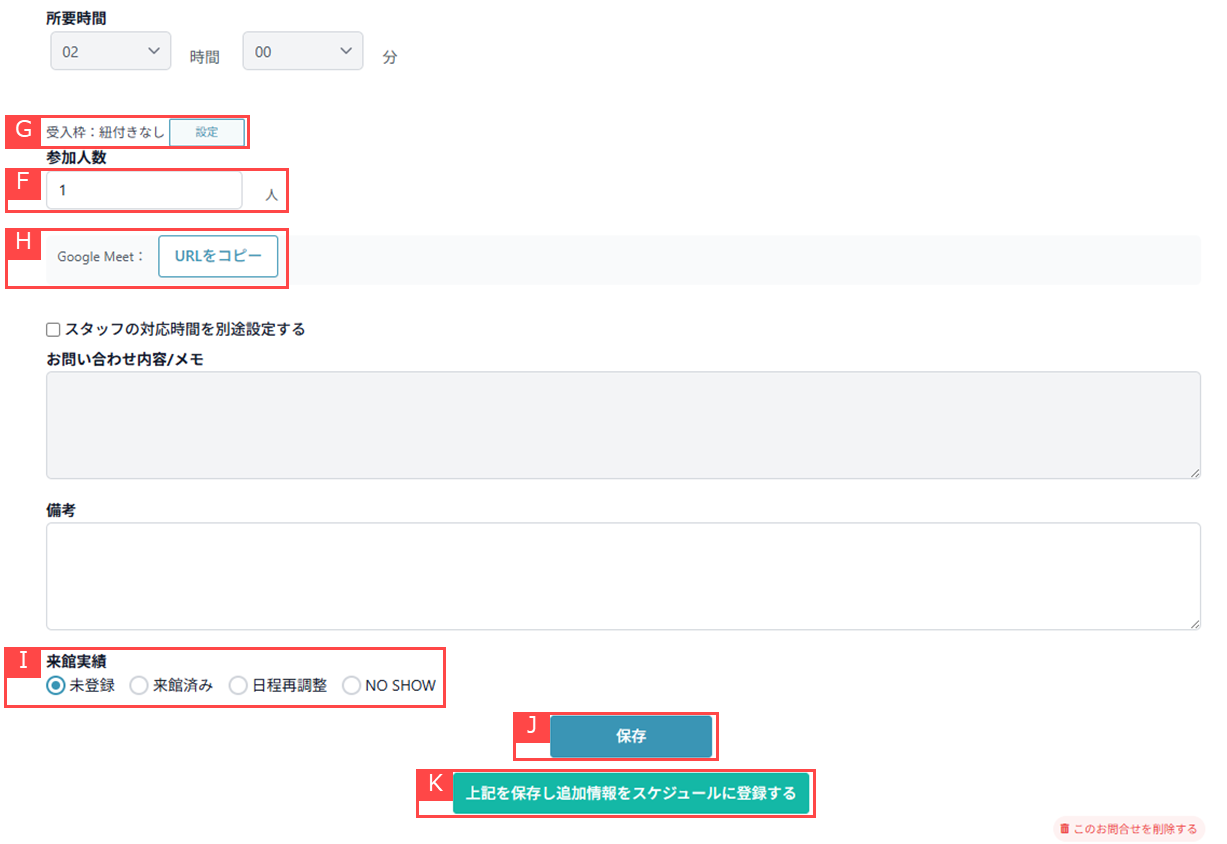Focus the 備考 text area
Screen dimensions: 1227x844
point(622,576)
